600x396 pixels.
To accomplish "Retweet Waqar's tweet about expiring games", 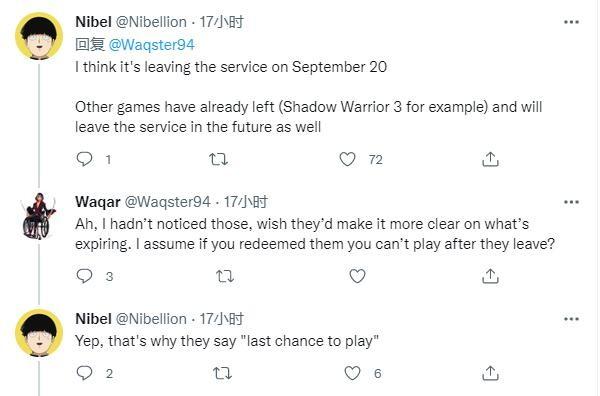I will (x=225, y=276).
